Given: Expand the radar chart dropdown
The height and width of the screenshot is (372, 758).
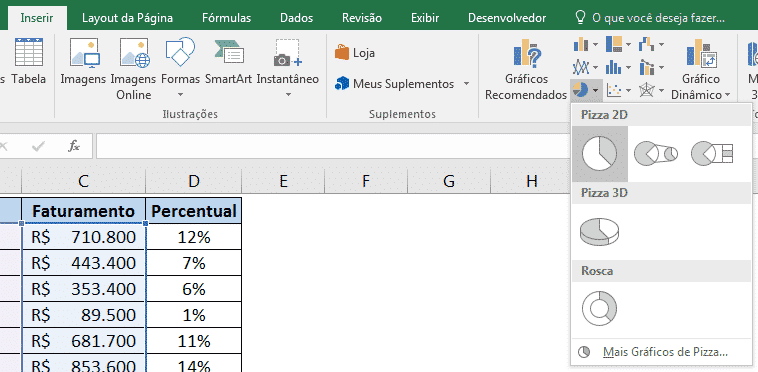Looking at the screenshot, I should [x=661, y=90].
